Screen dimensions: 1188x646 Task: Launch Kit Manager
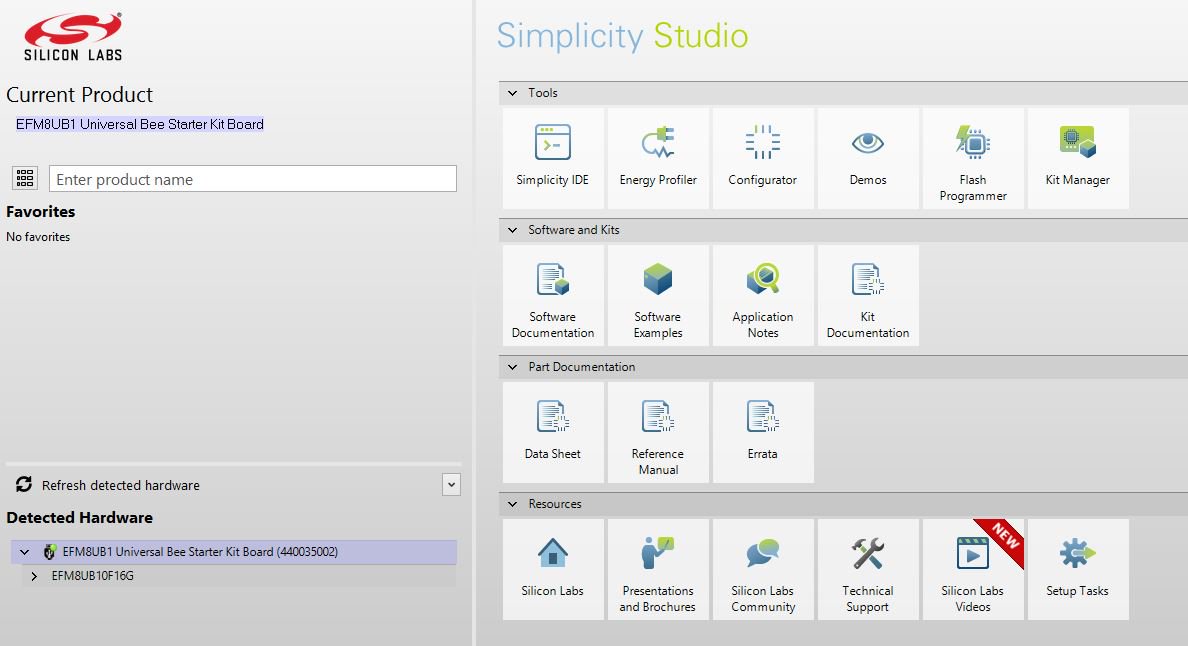1077,158
